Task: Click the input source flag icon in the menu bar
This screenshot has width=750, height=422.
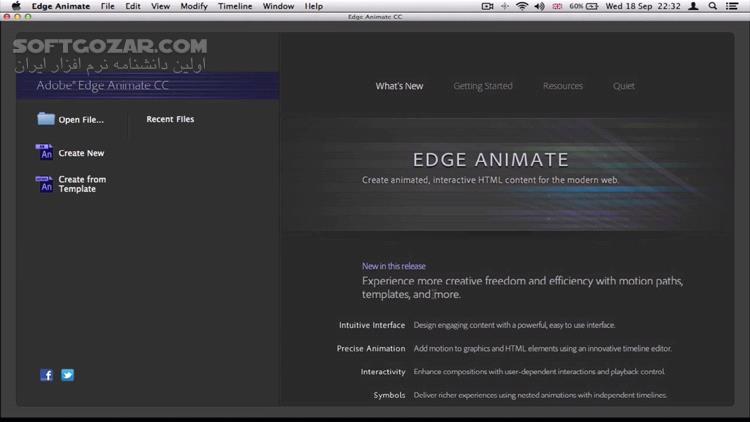Action: [x=557, y=6]
